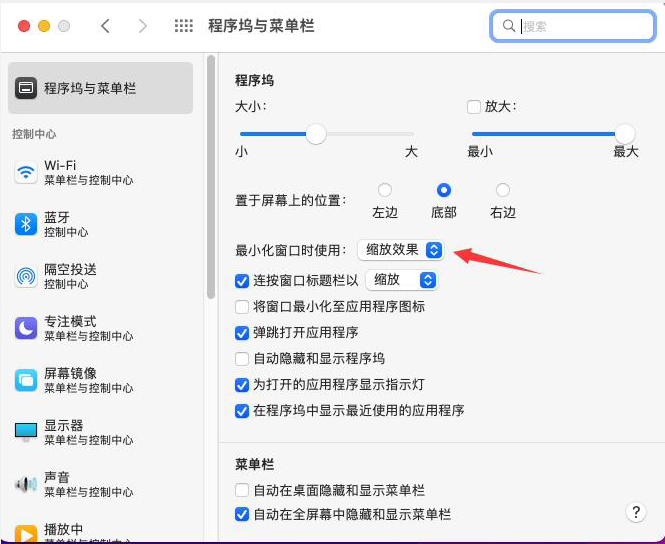Enable 自动在桌面隐藏和显示菜单栏 checkbox
Screen dimensions: 665x544
(242, 491)
